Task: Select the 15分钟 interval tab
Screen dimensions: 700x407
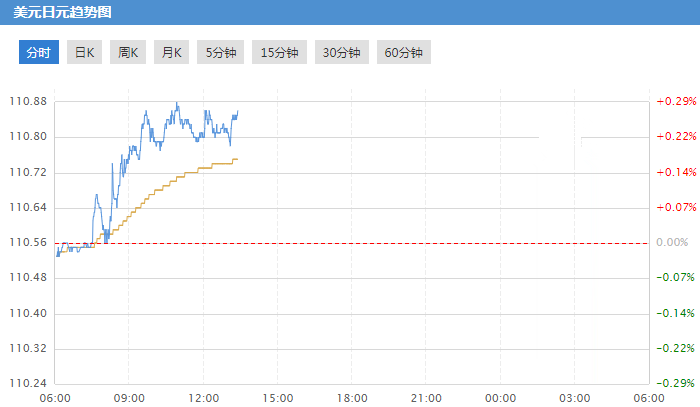Action: tap(279, 53)
